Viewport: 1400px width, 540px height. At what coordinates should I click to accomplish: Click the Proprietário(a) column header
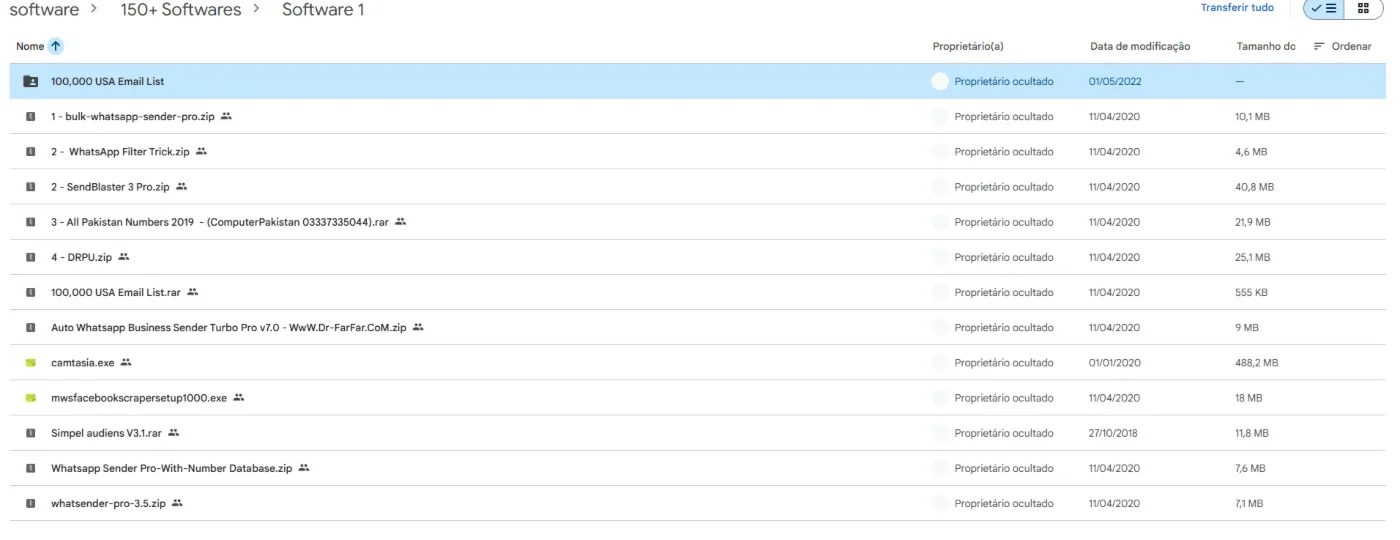[x=968, y=46]
